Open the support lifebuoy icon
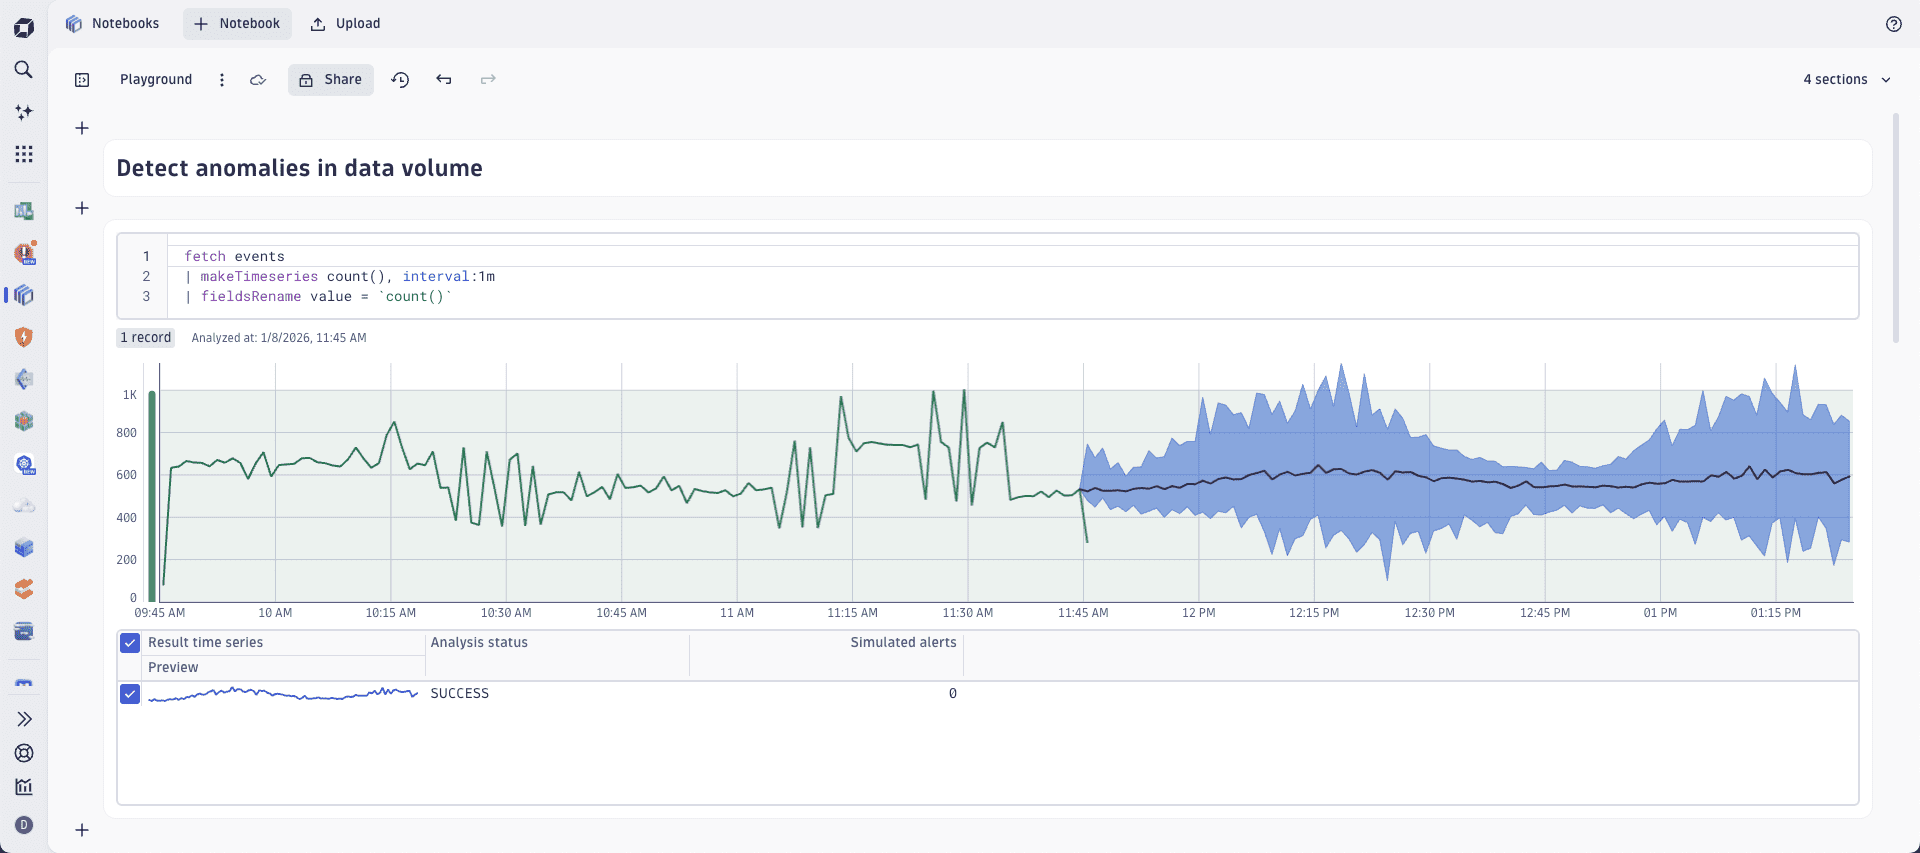 point(24,753)
